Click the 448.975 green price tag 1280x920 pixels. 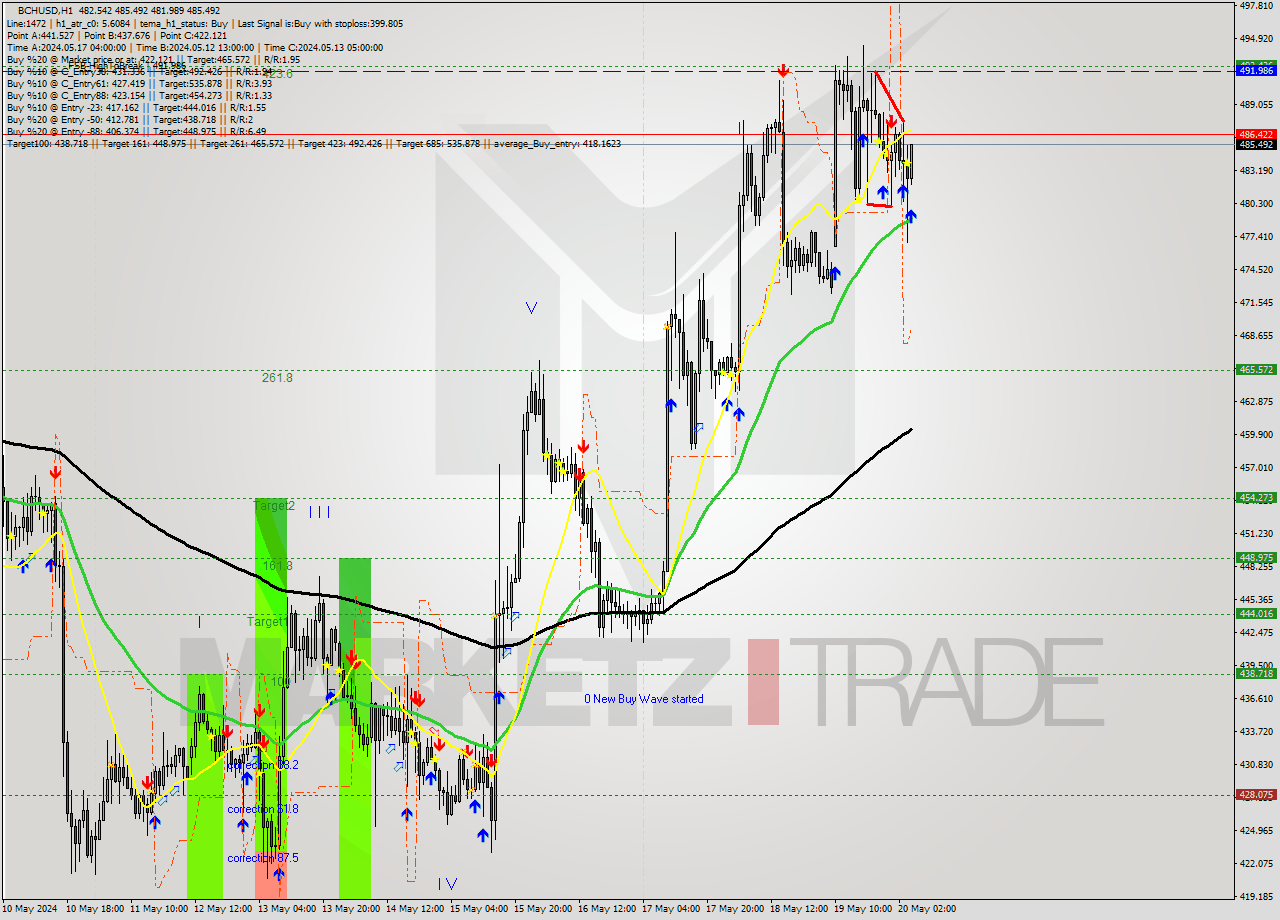(1256, 557)
